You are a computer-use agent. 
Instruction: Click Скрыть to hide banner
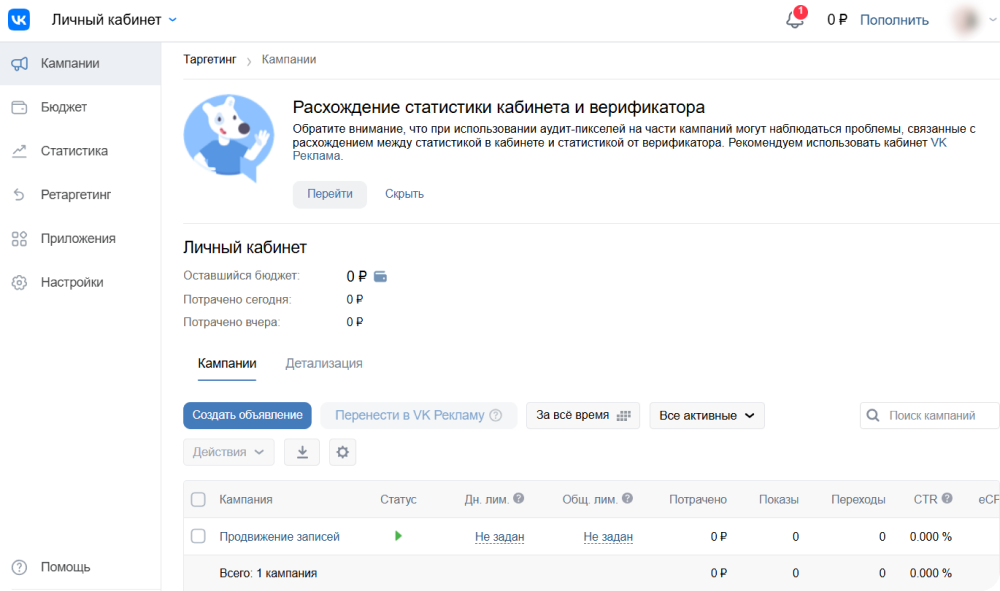404,194
